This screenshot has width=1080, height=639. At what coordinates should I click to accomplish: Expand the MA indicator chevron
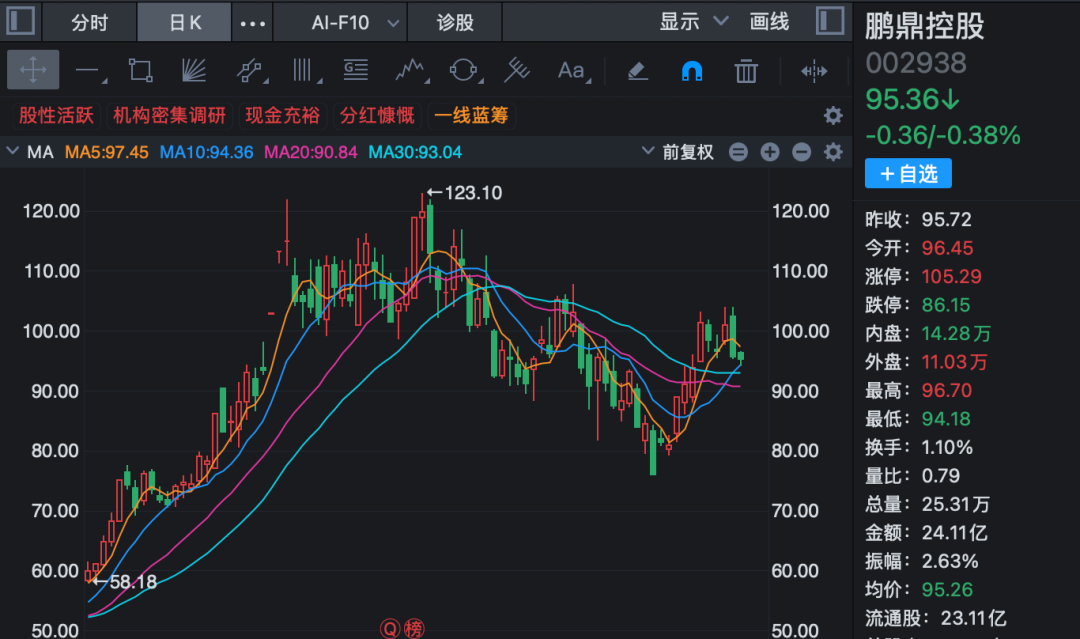click(x=12, y=151)
